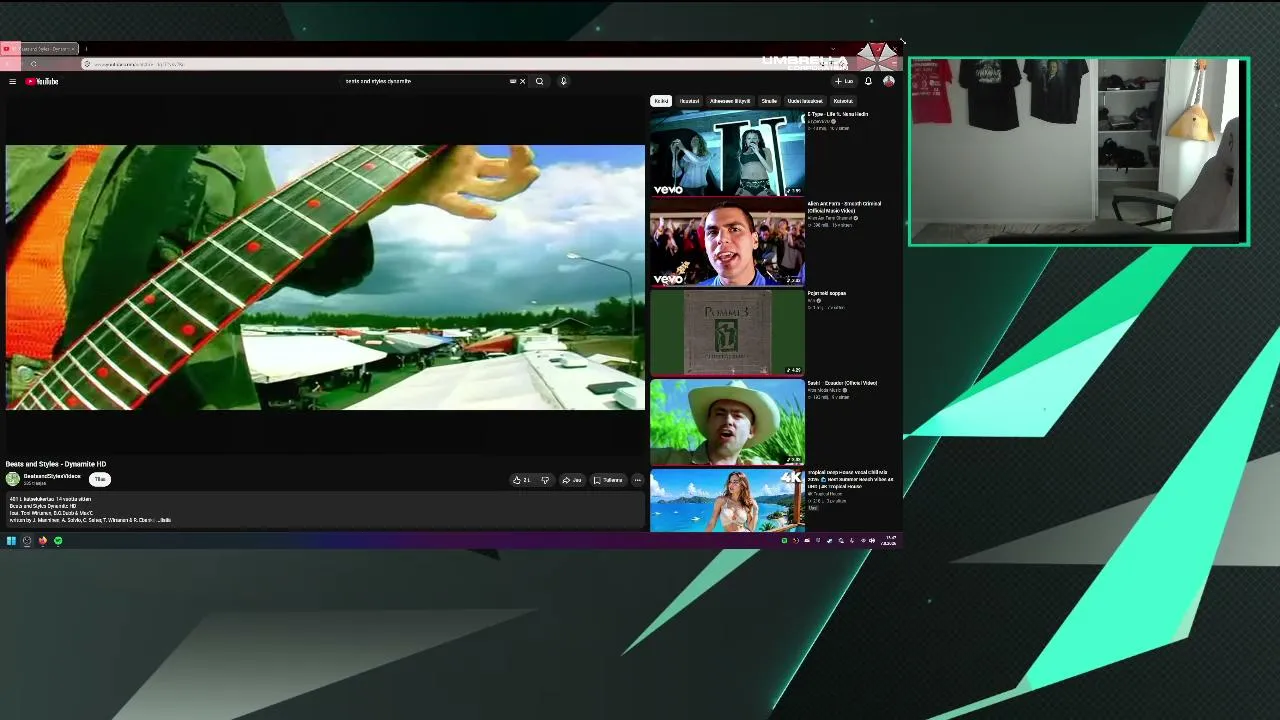Clear the YouTube search text
Image resolution: width=1280 pixels, height=720 pixels.
click(522, 81)
